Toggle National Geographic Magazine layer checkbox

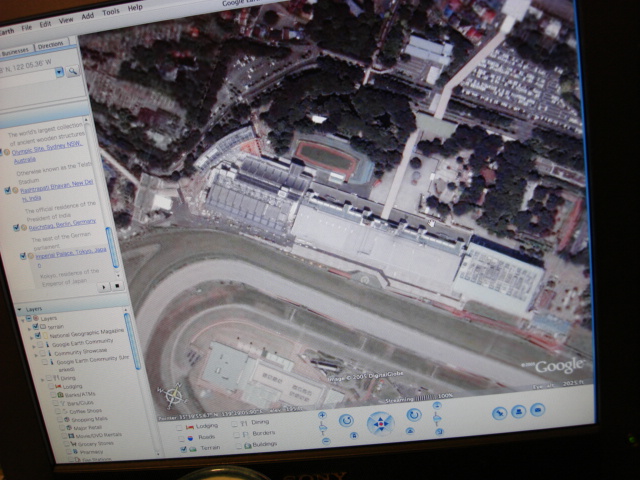click(36, 335)
